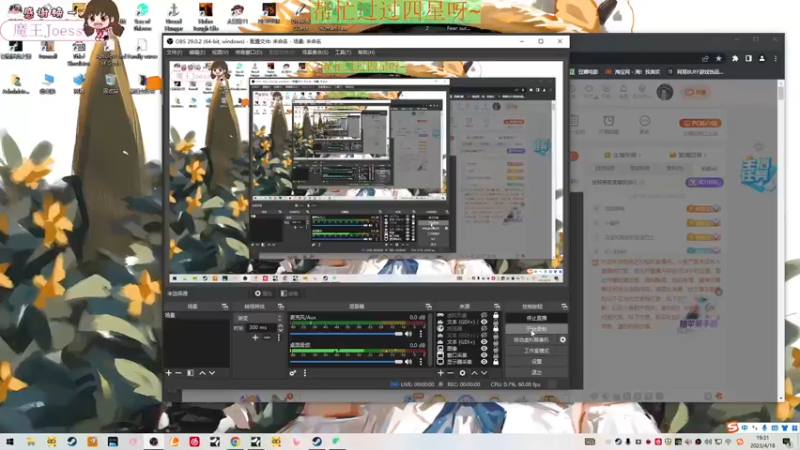This screenshot has height=450, width=800.
Task: Mute the 桌面音频 speaker icon
Action: point(408,362)
